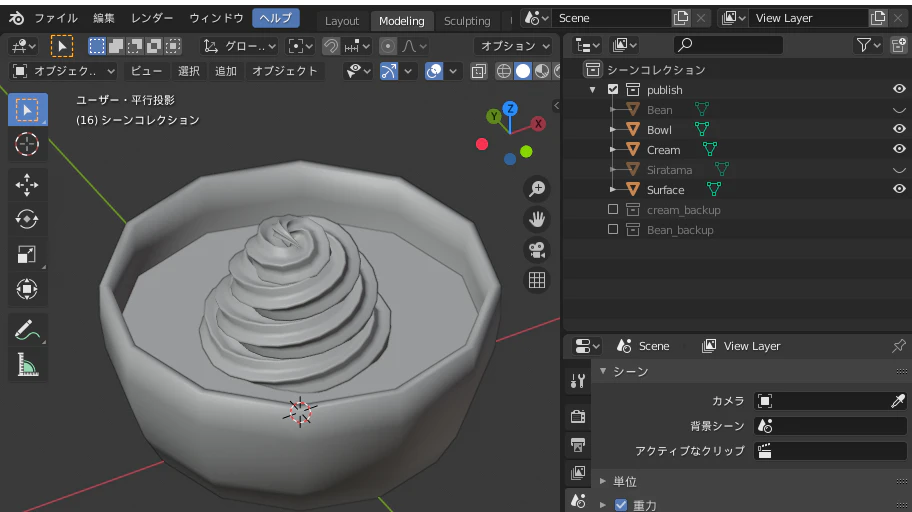912x512 pixels.
Task: Toggle snapping magnet in header
Action: point(332,46)
